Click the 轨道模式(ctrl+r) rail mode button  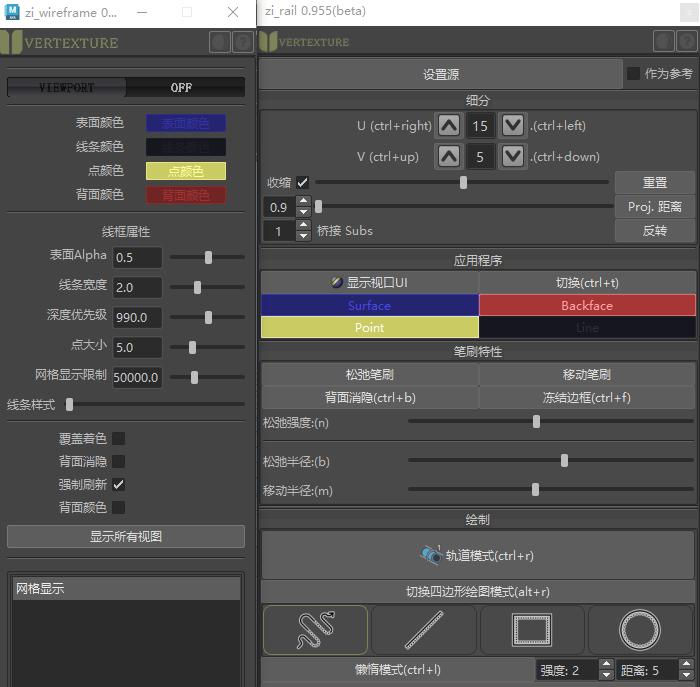[x=477, y=556]
